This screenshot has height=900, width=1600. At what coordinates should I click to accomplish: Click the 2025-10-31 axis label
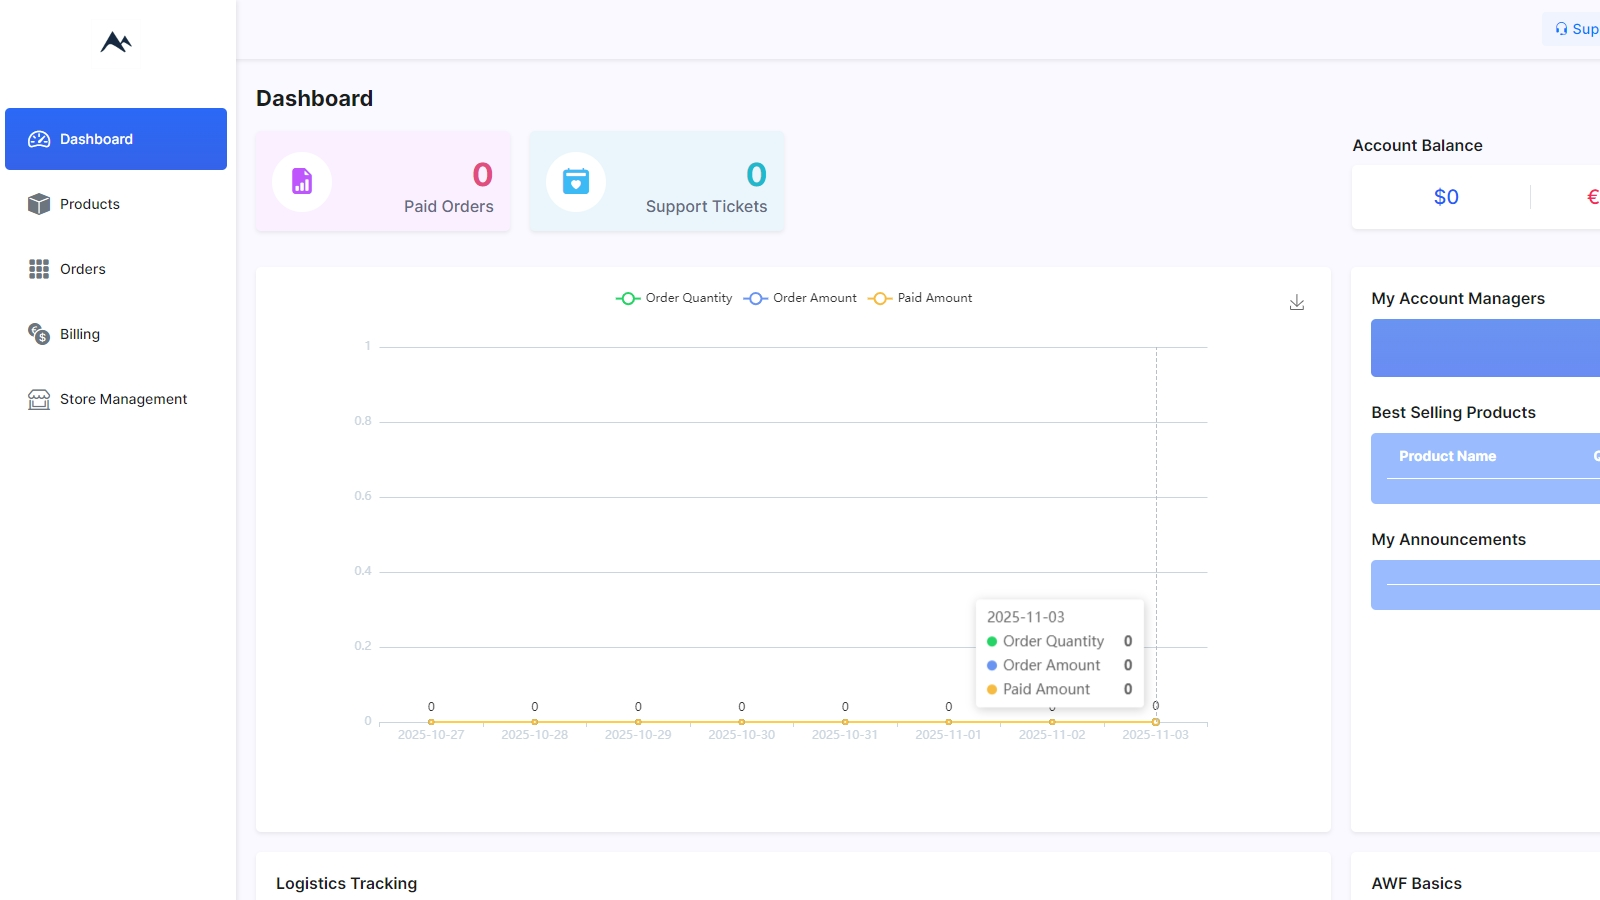coord(845,735)
